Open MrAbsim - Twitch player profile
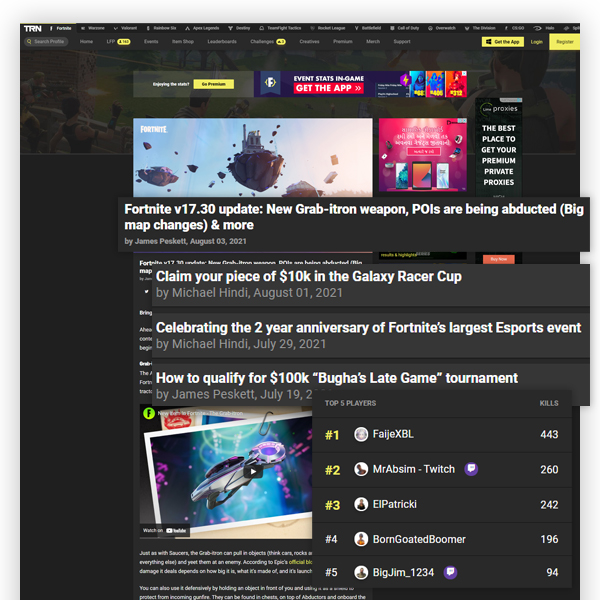 coord(414,469)
